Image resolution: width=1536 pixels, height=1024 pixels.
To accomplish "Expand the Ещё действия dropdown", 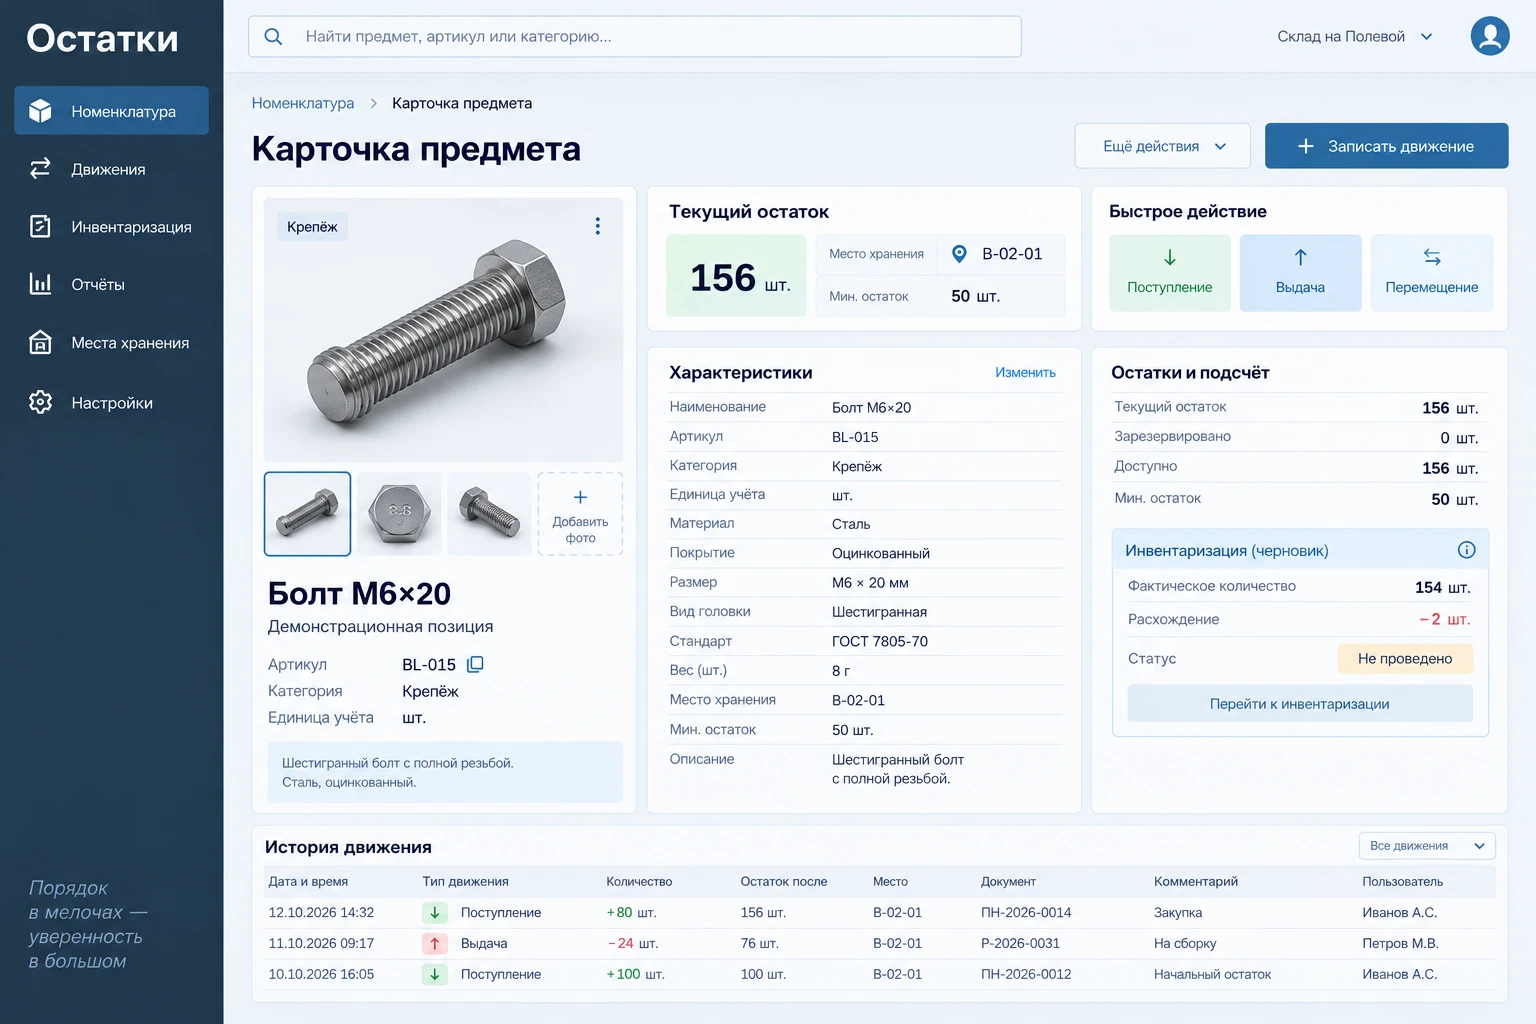I will pos(1163,146).
